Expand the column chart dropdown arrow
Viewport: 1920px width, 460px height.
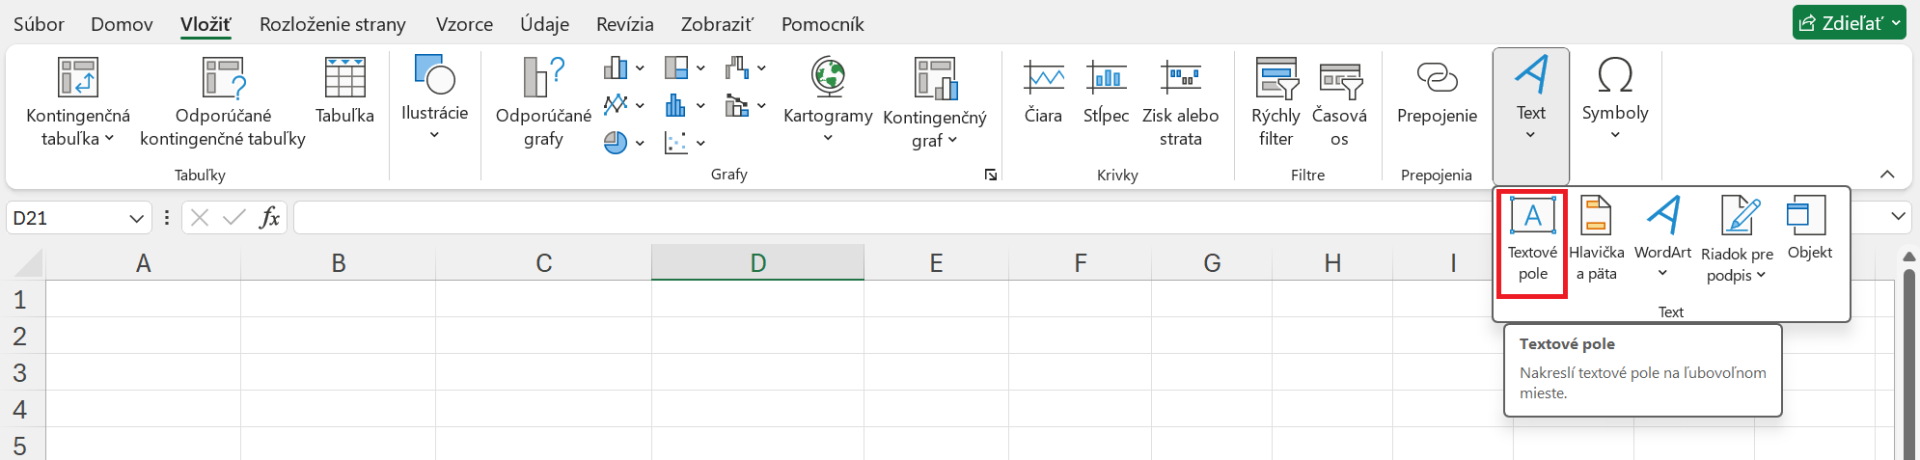click(640, 69)
